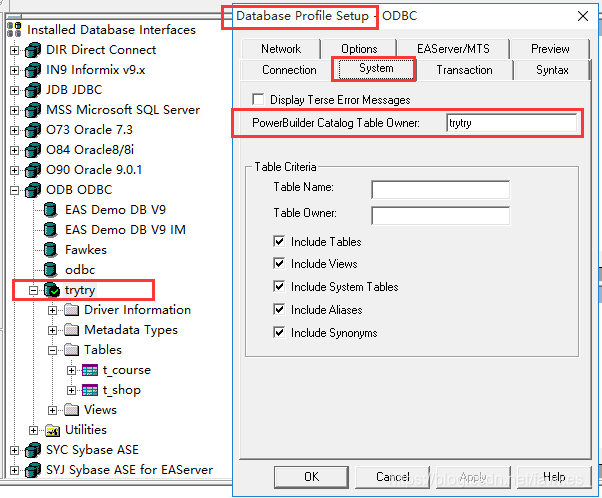Expand the IN9 Informix v9.x node
The image size is (602, 498).
click(x=14, y=70)
